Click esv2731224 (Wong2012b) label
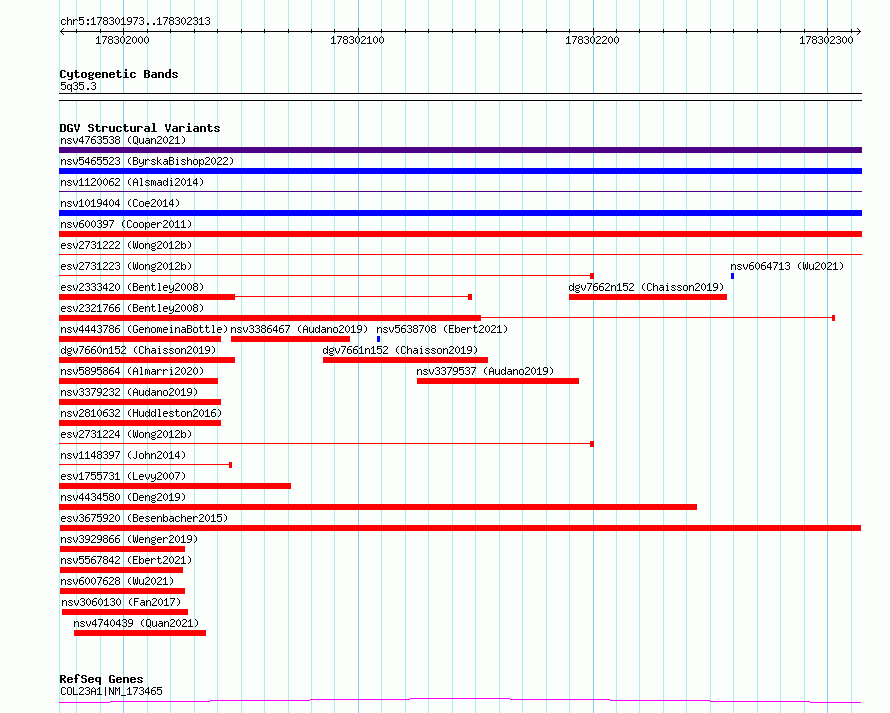The height and width of the screenshot is (713, 890). pyautogui.click(x=126, y=434)
